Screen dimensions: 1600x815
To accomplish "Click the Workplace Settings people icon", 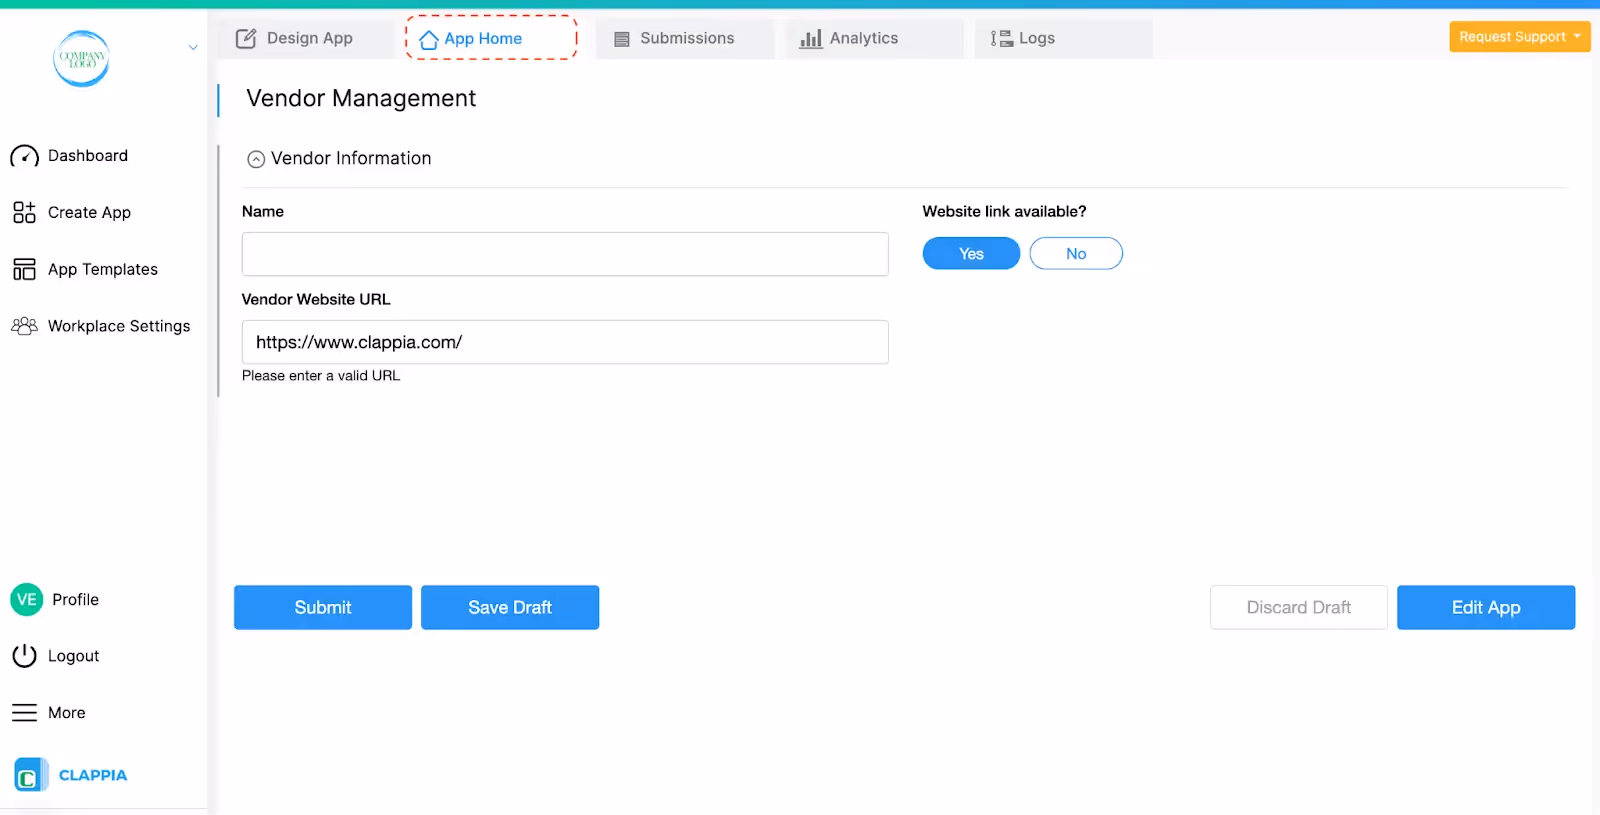I will tap(24, 326).
